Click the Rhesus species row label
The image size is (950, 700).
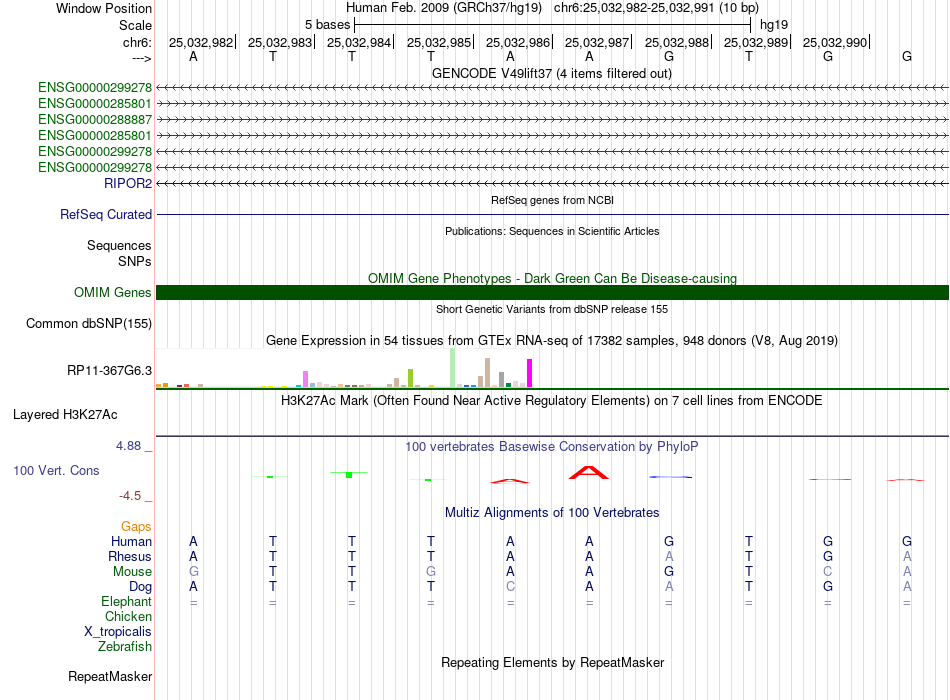(130, 556)
